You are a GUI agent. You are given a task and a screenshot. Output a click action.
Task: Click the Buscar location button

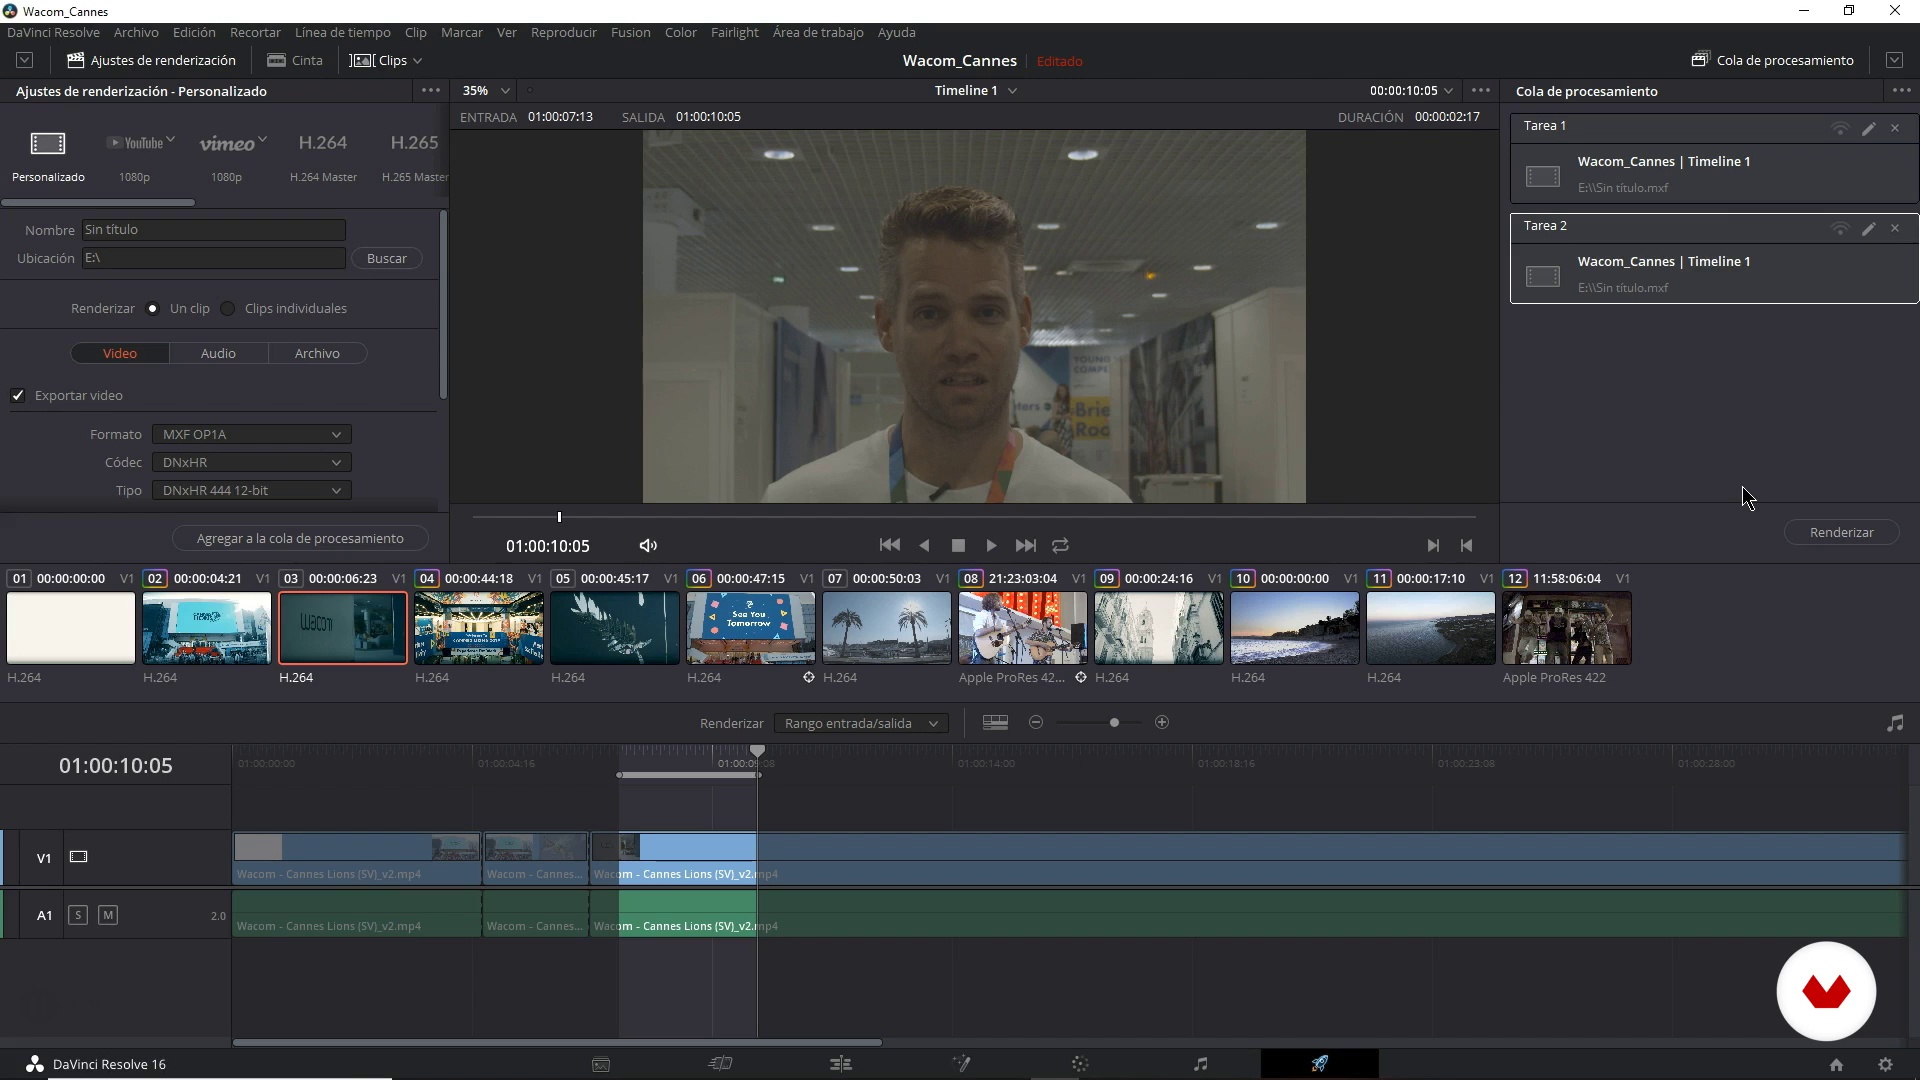(x=386, y=258)
